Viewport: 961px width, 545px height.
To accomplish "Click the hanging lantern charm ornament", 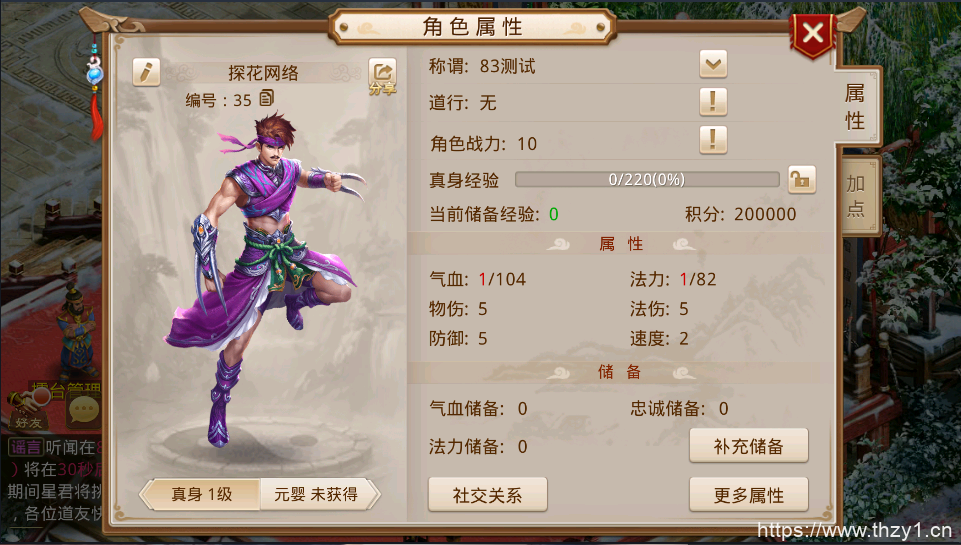I will click(x=95, y=86).
